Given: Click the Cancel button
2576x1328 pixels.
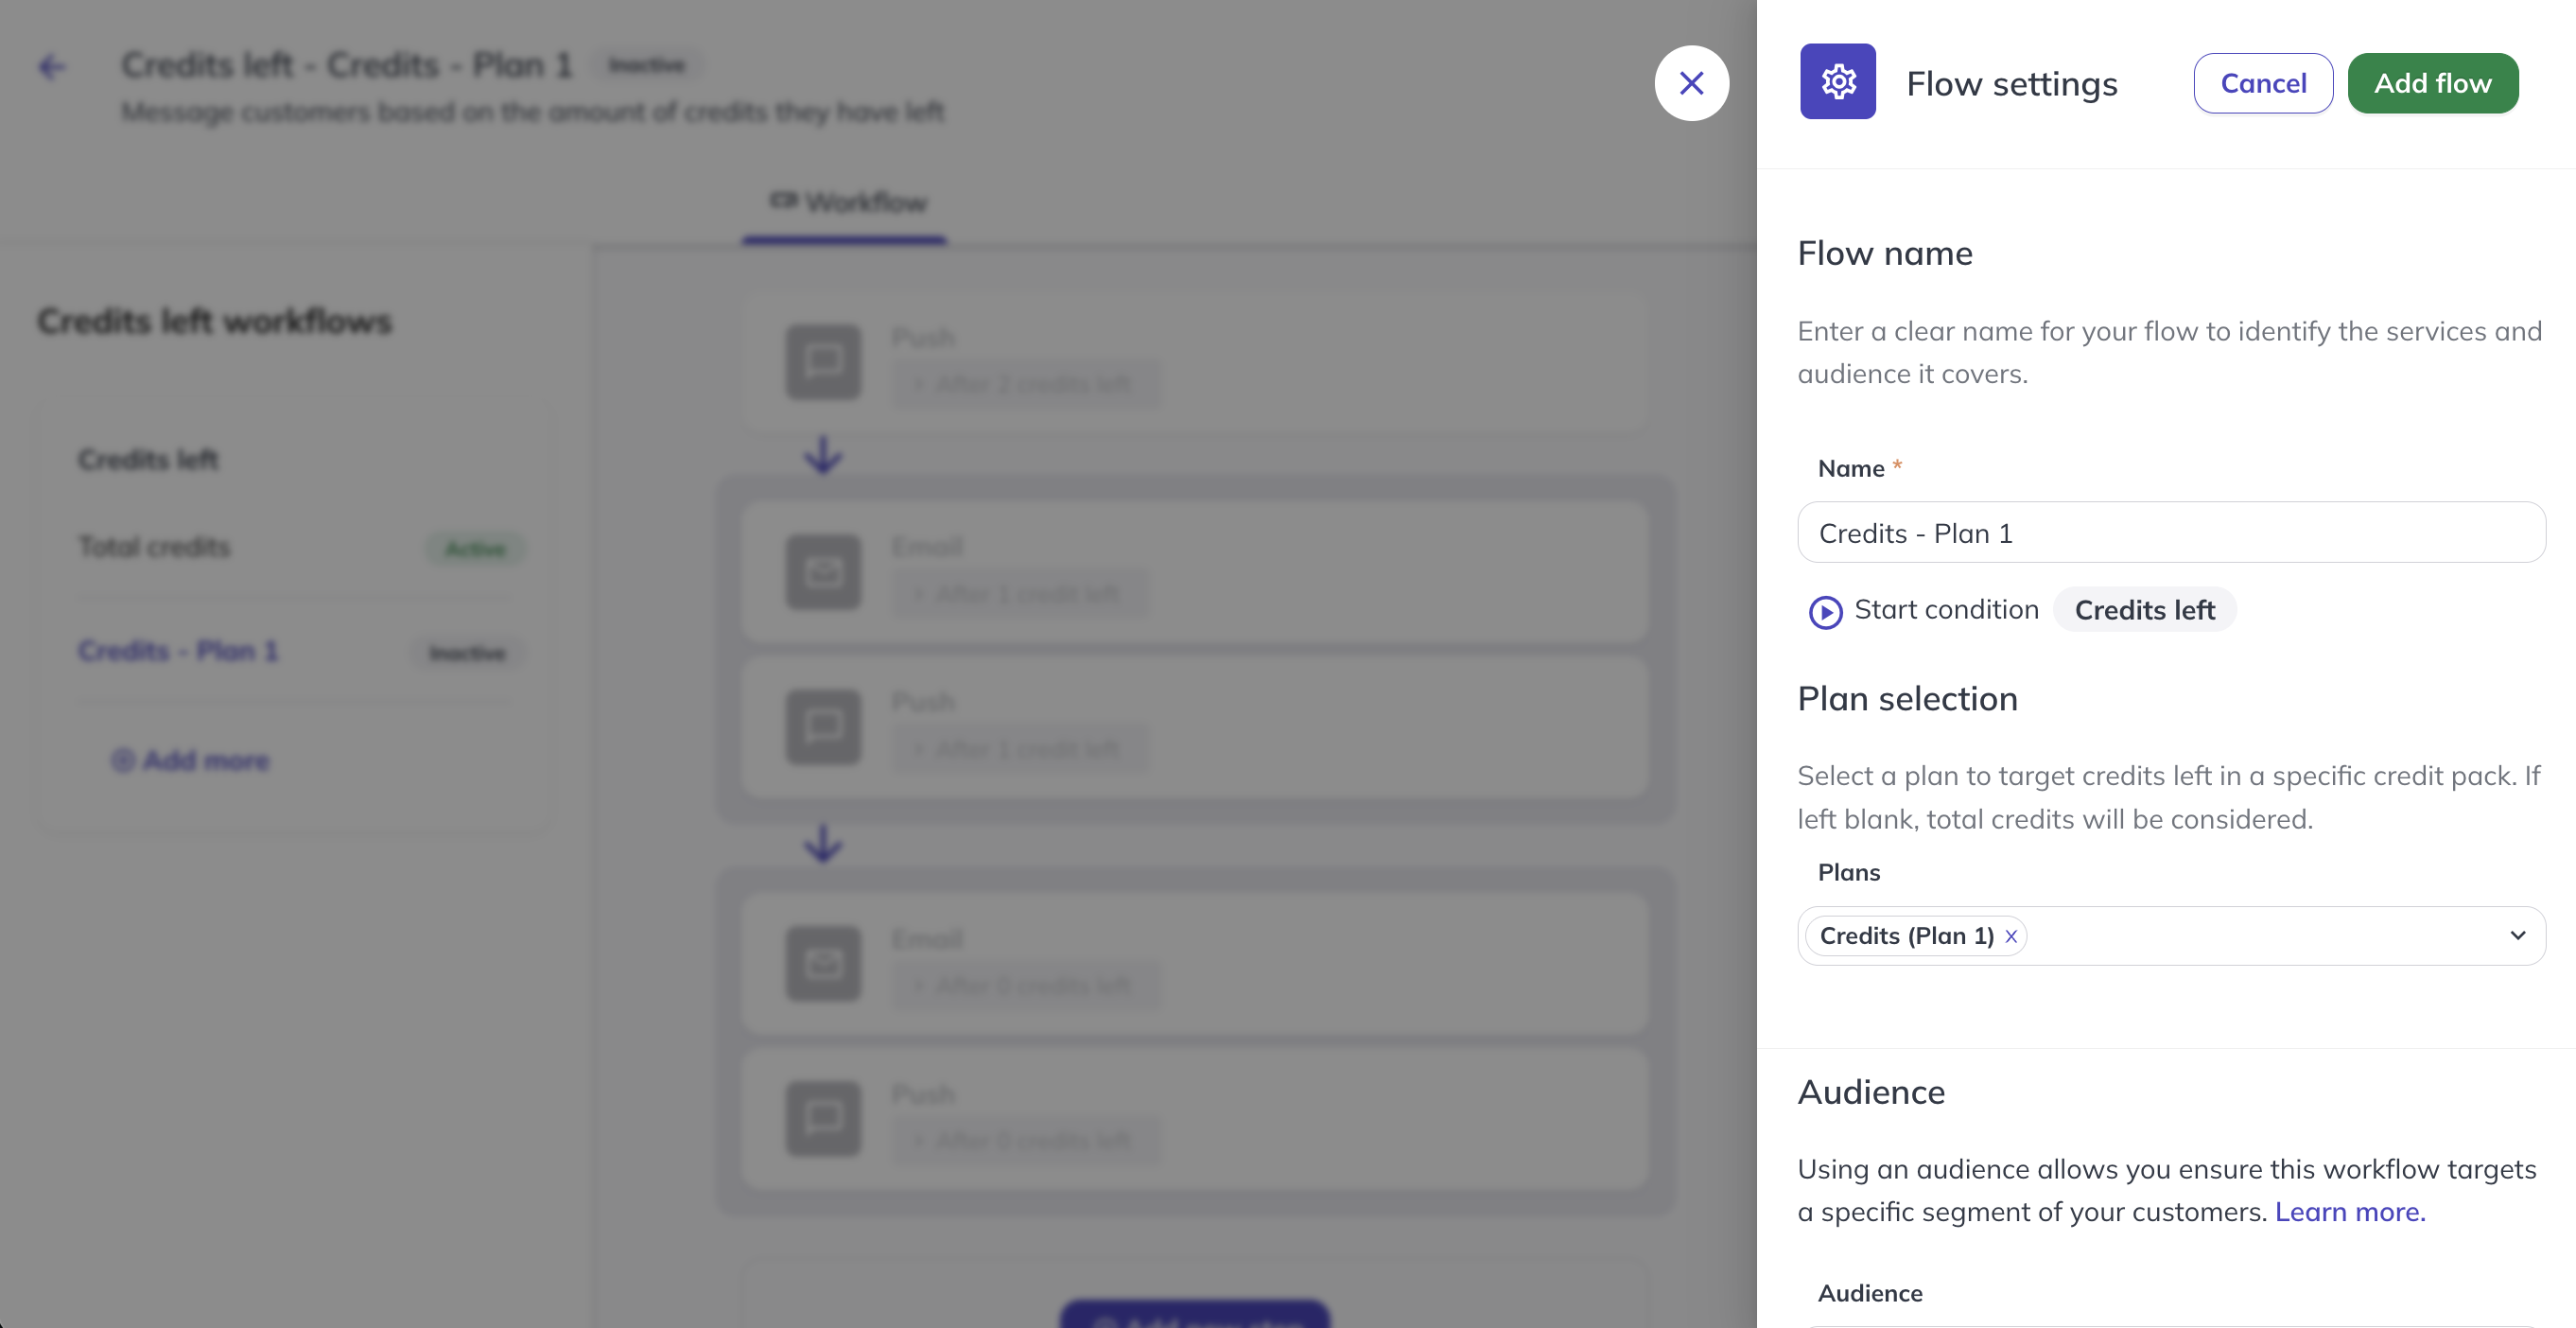Looking at the screenshot, I should 2263,83.
